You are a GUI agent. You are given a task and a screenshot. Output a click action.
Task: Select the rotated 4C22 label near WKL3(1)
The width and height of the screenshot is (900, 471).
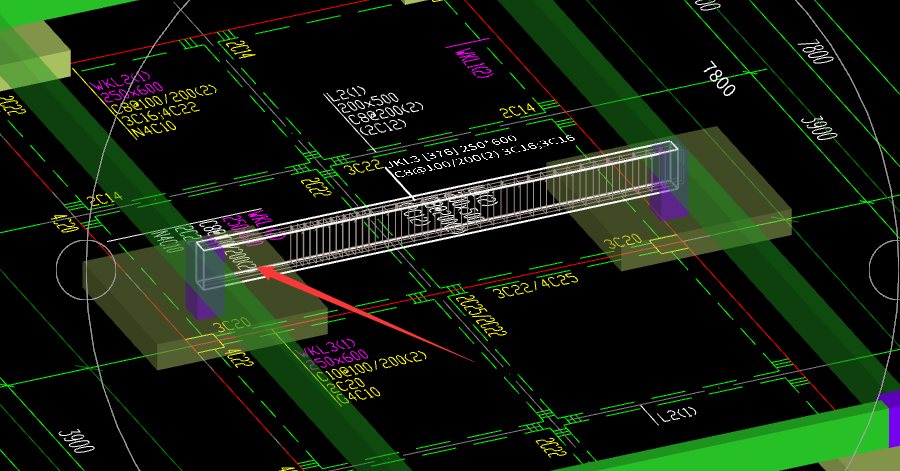pyautogui.click(x=239, y=358)
